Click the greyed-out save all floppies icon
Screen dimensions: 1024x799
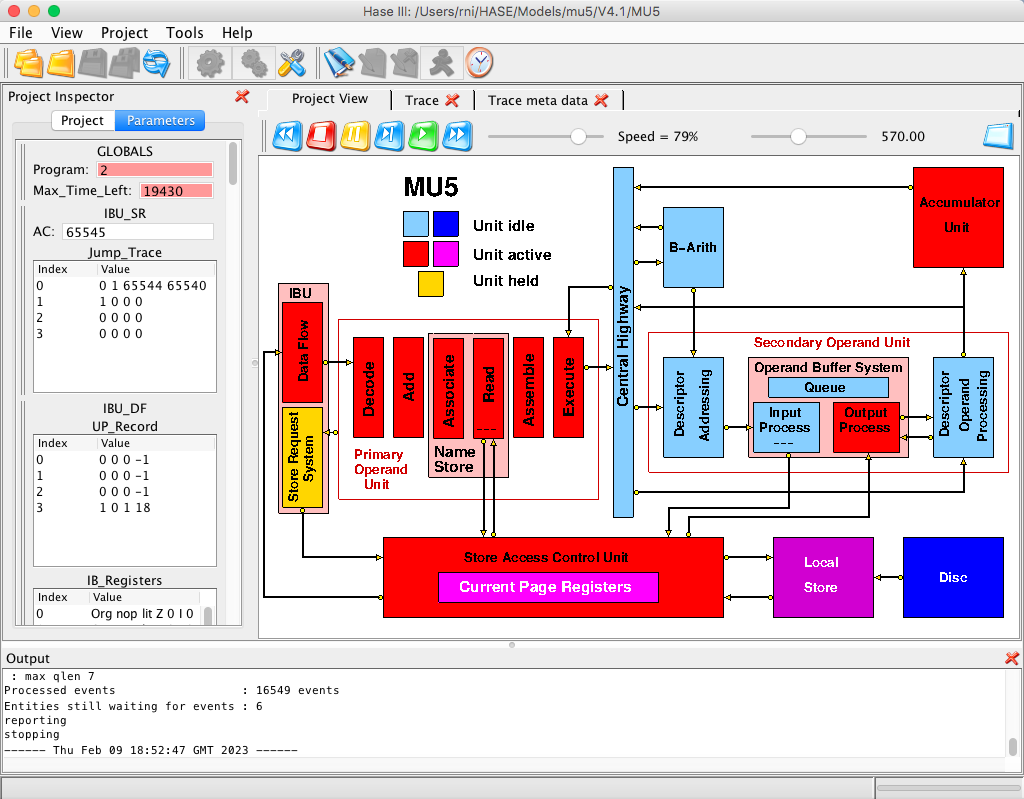coord(124,63)
